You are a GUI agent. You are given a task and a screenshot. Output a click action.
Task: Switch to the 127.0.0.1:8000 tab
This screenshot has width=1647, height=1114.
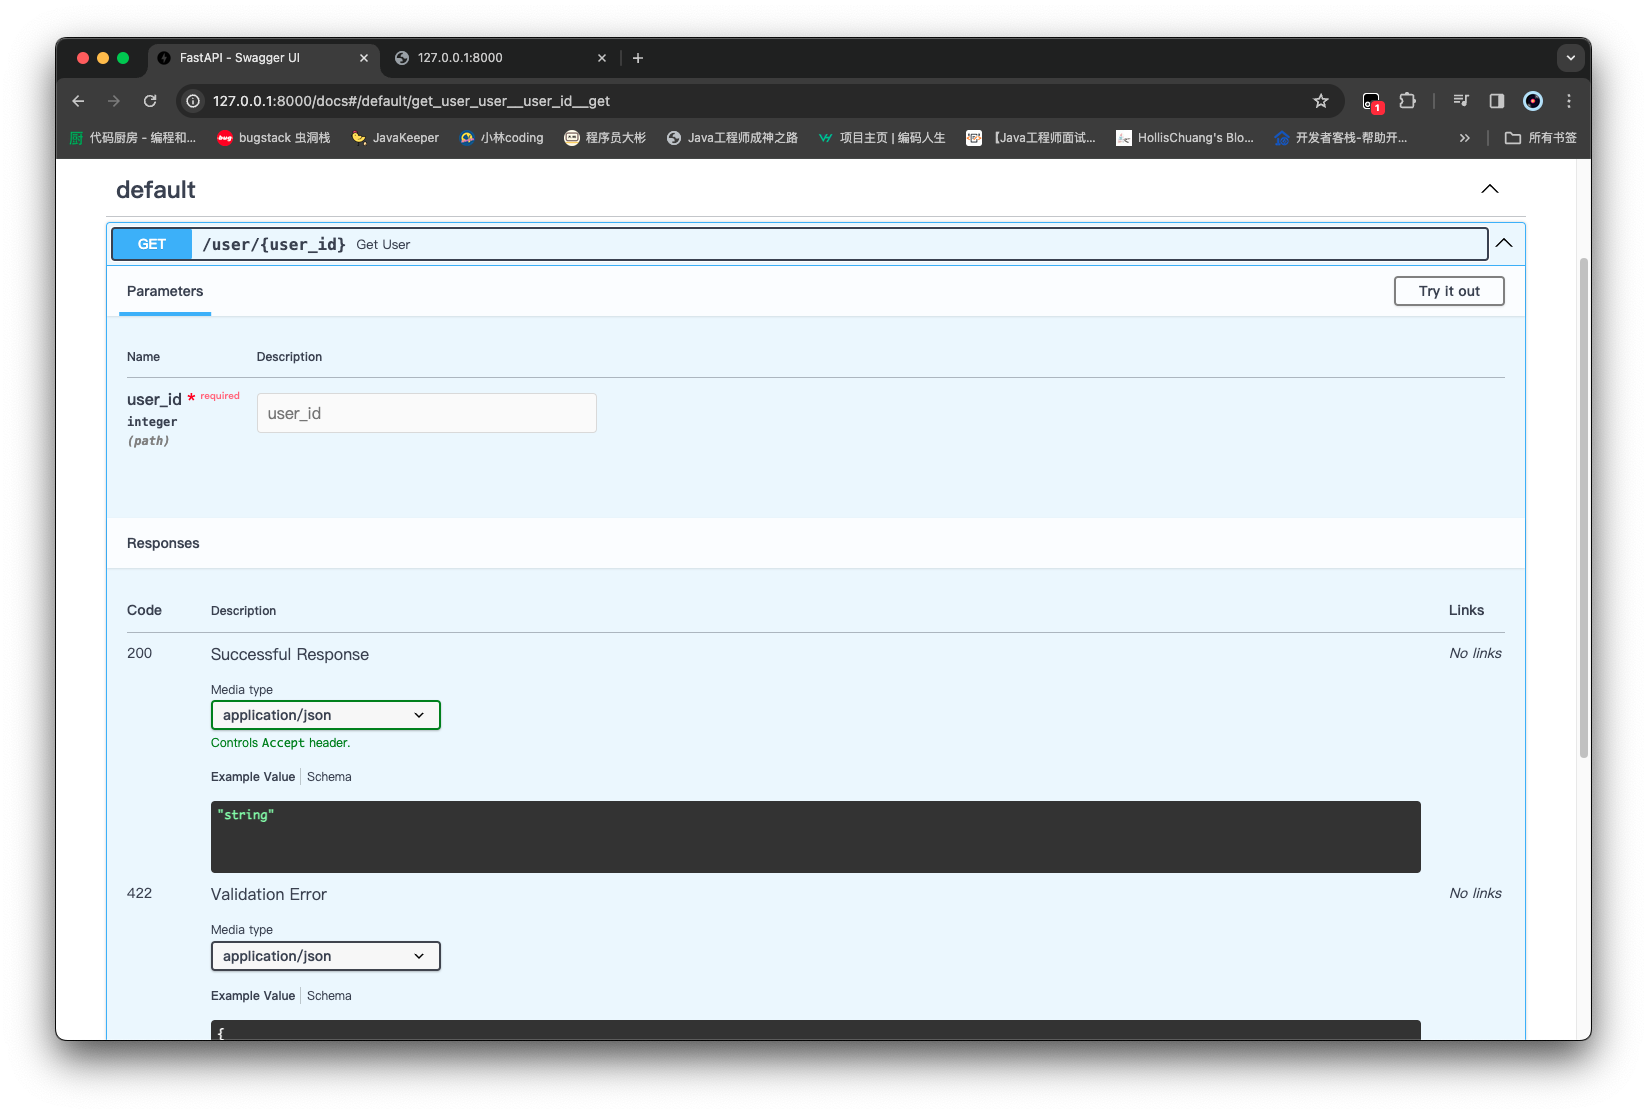(501, 58)
